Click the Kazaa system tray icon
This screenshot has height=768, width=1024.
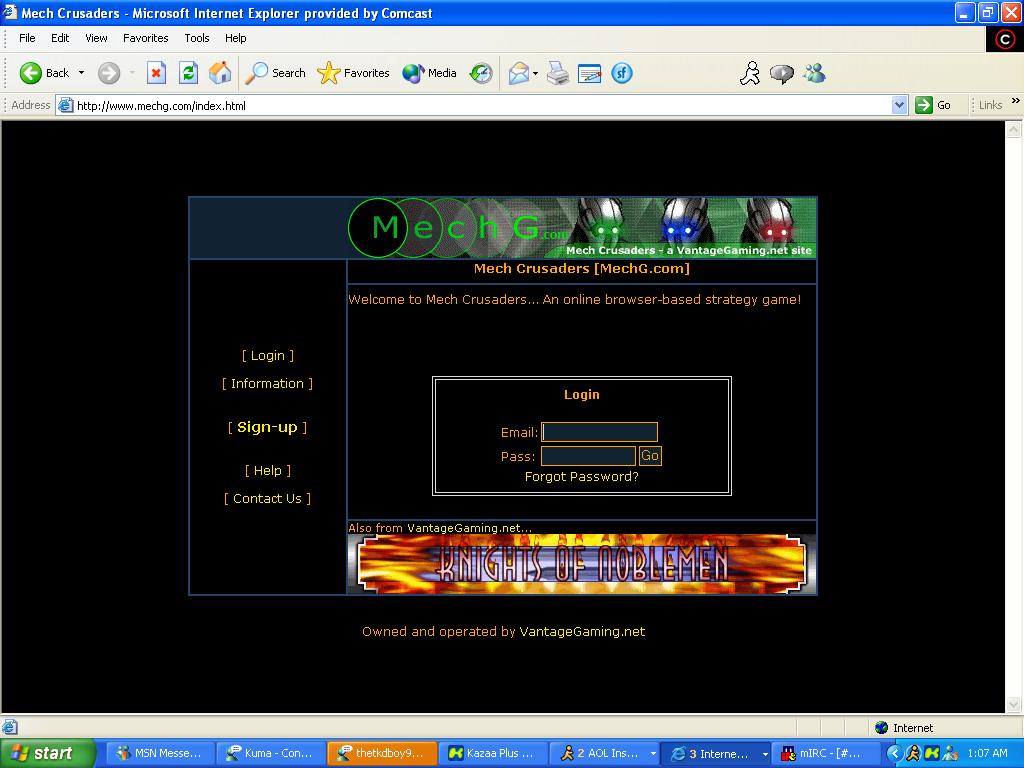click(931, 754)
